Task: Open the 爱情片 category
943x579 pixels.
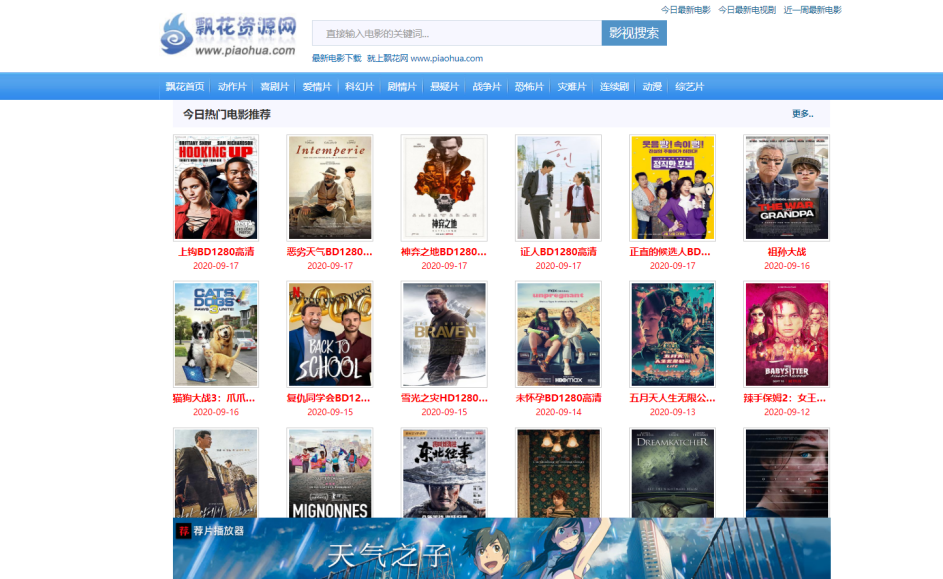Action: [x=317, y=87]
